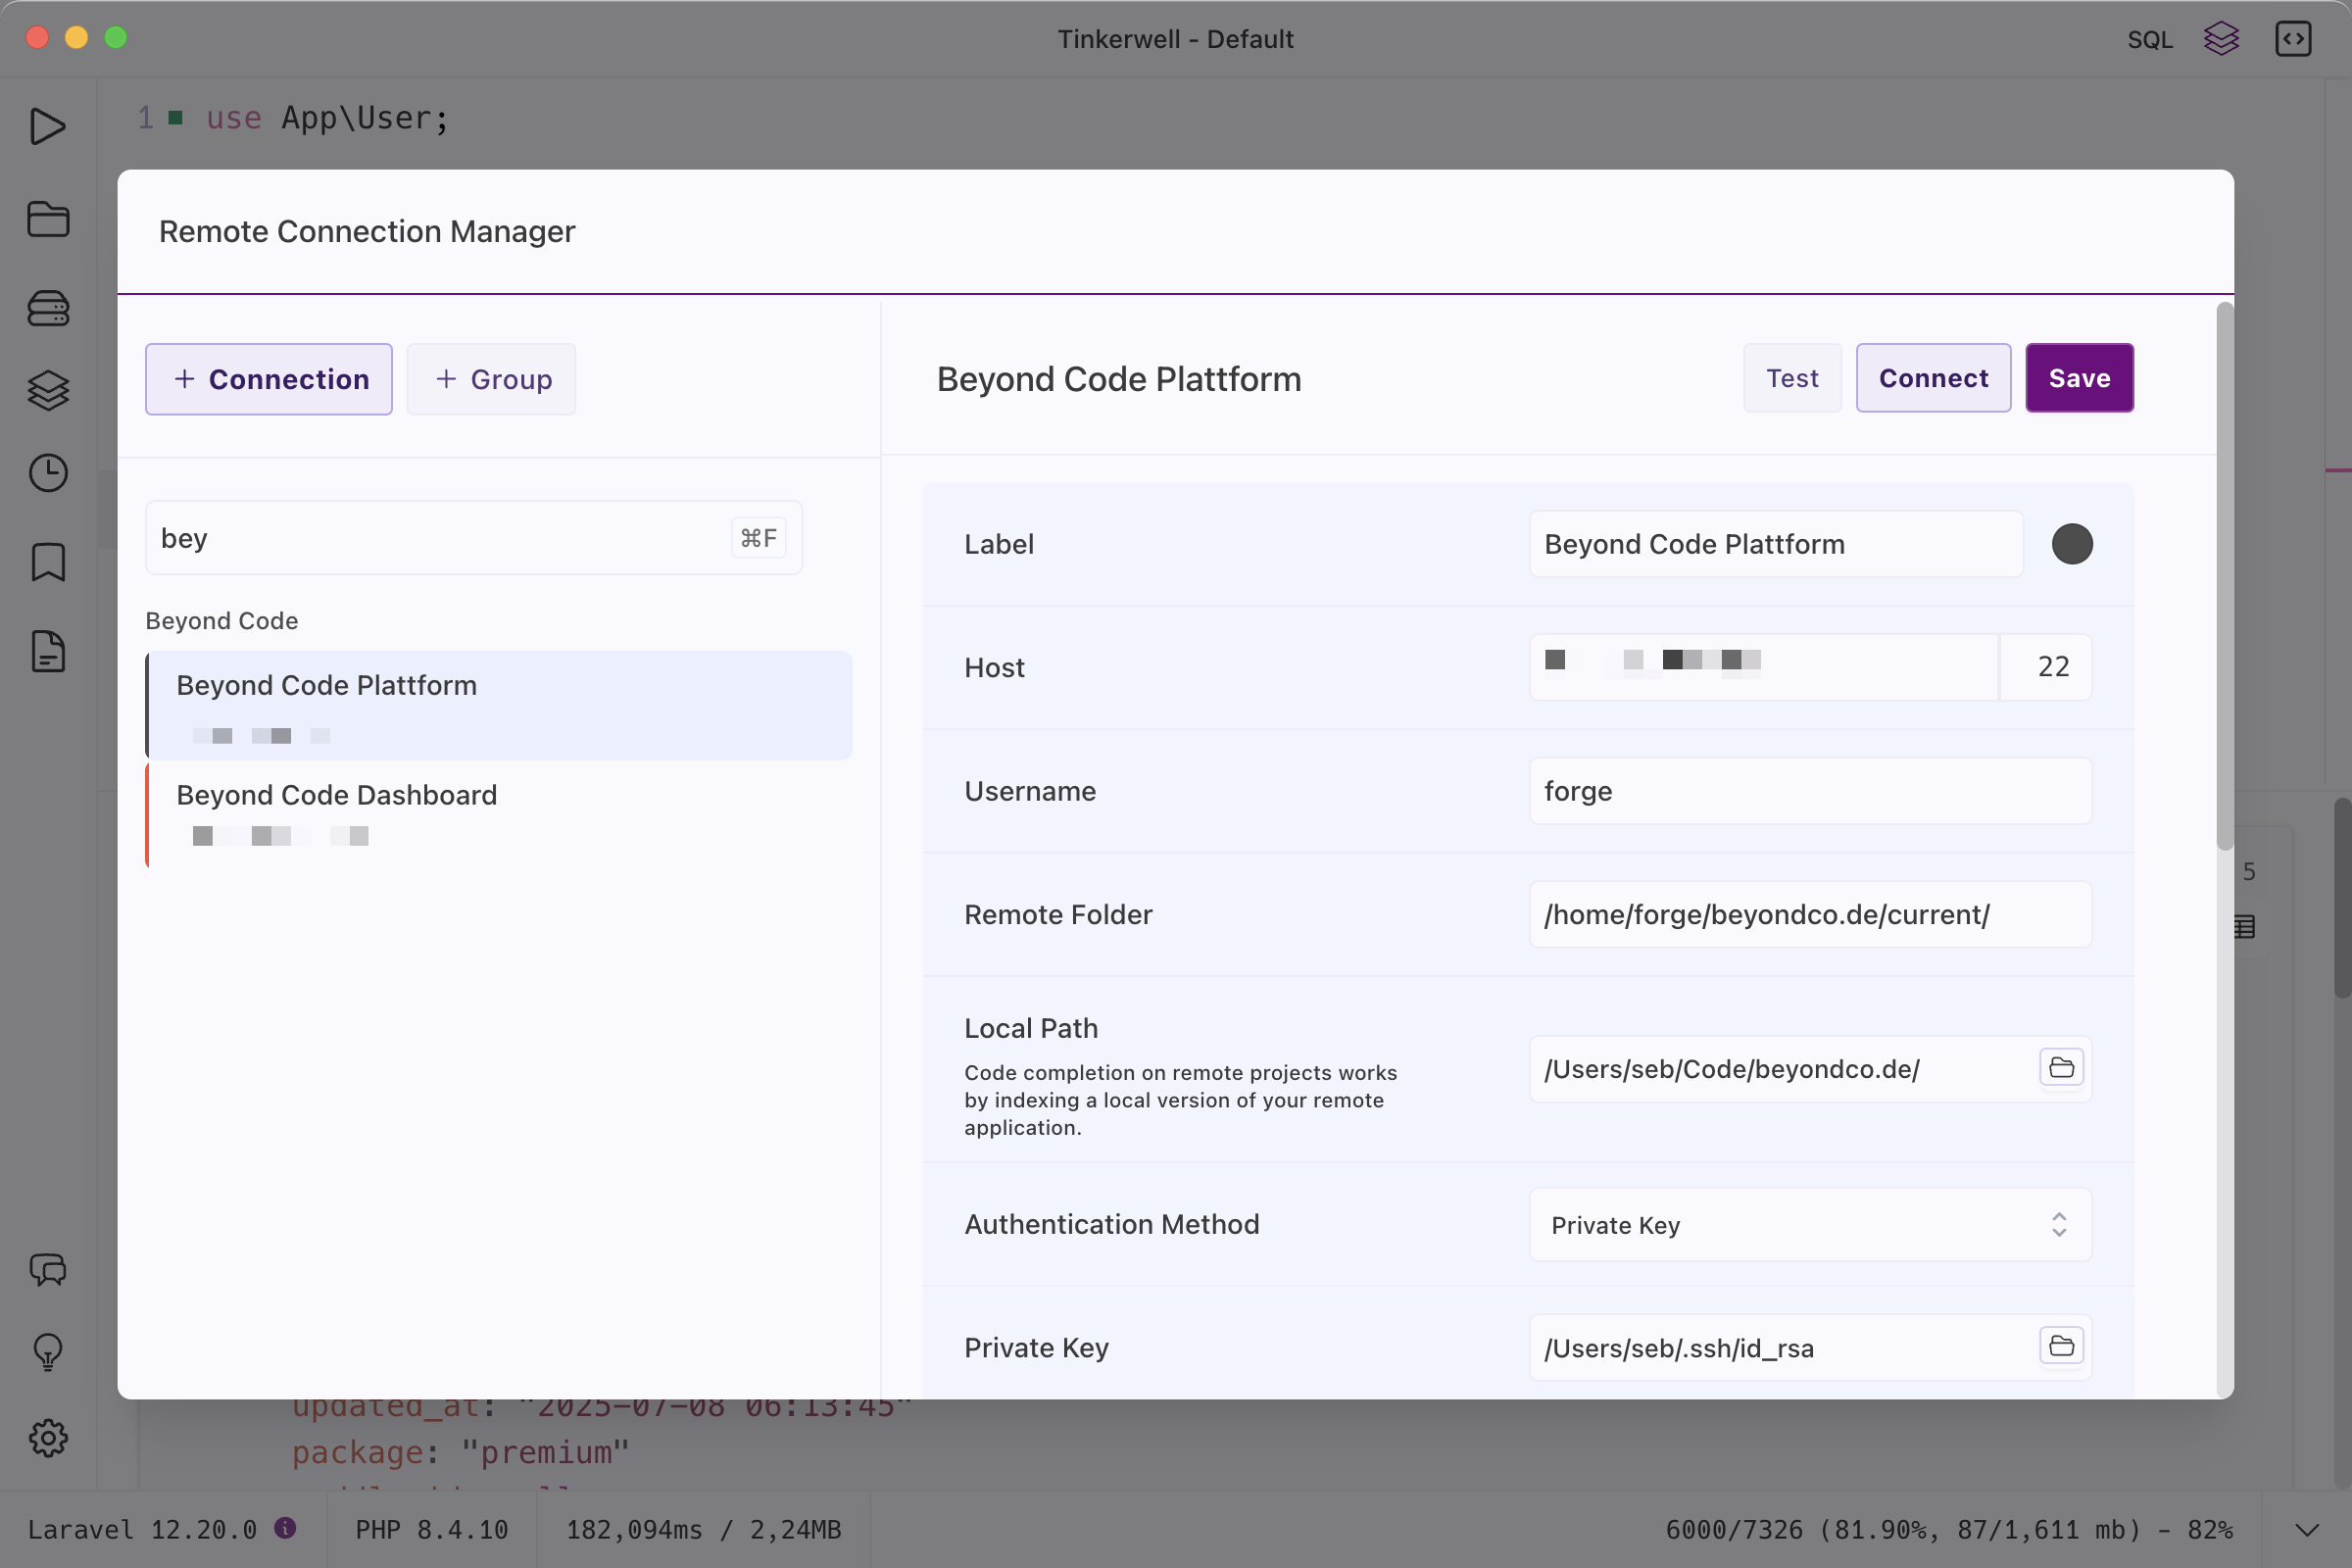The width and height of the screenshot is (2352, 1568).
Task: Click the lightbulb icon in sidebar
Action: pos(47,1353)
